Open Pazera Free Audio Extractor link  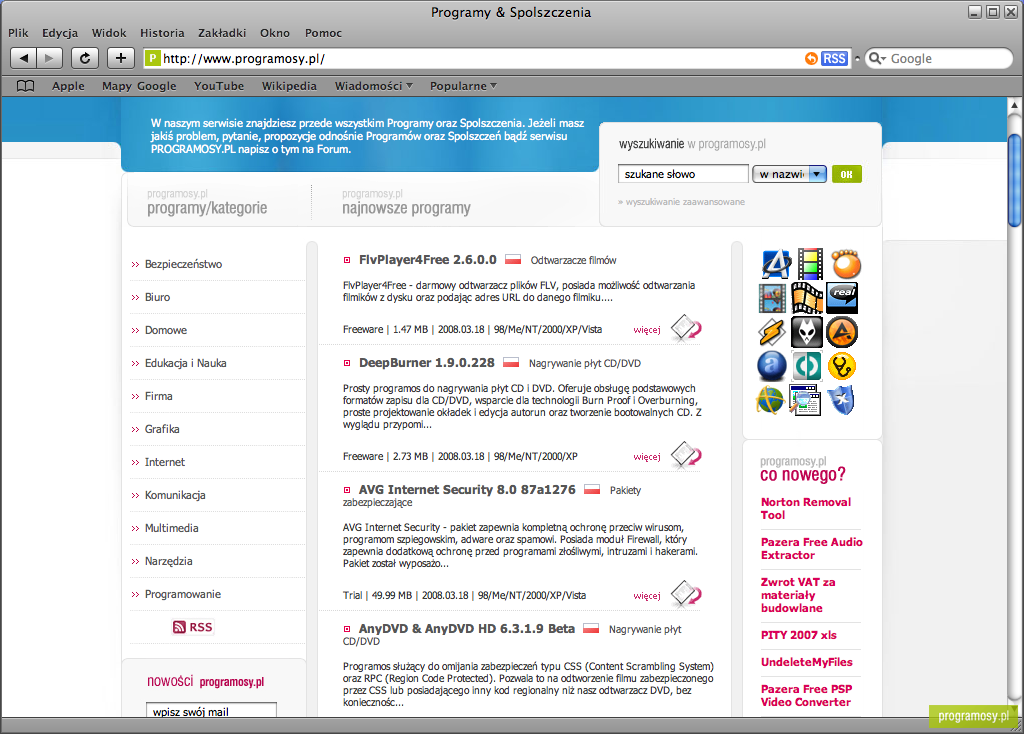(812, 549)
